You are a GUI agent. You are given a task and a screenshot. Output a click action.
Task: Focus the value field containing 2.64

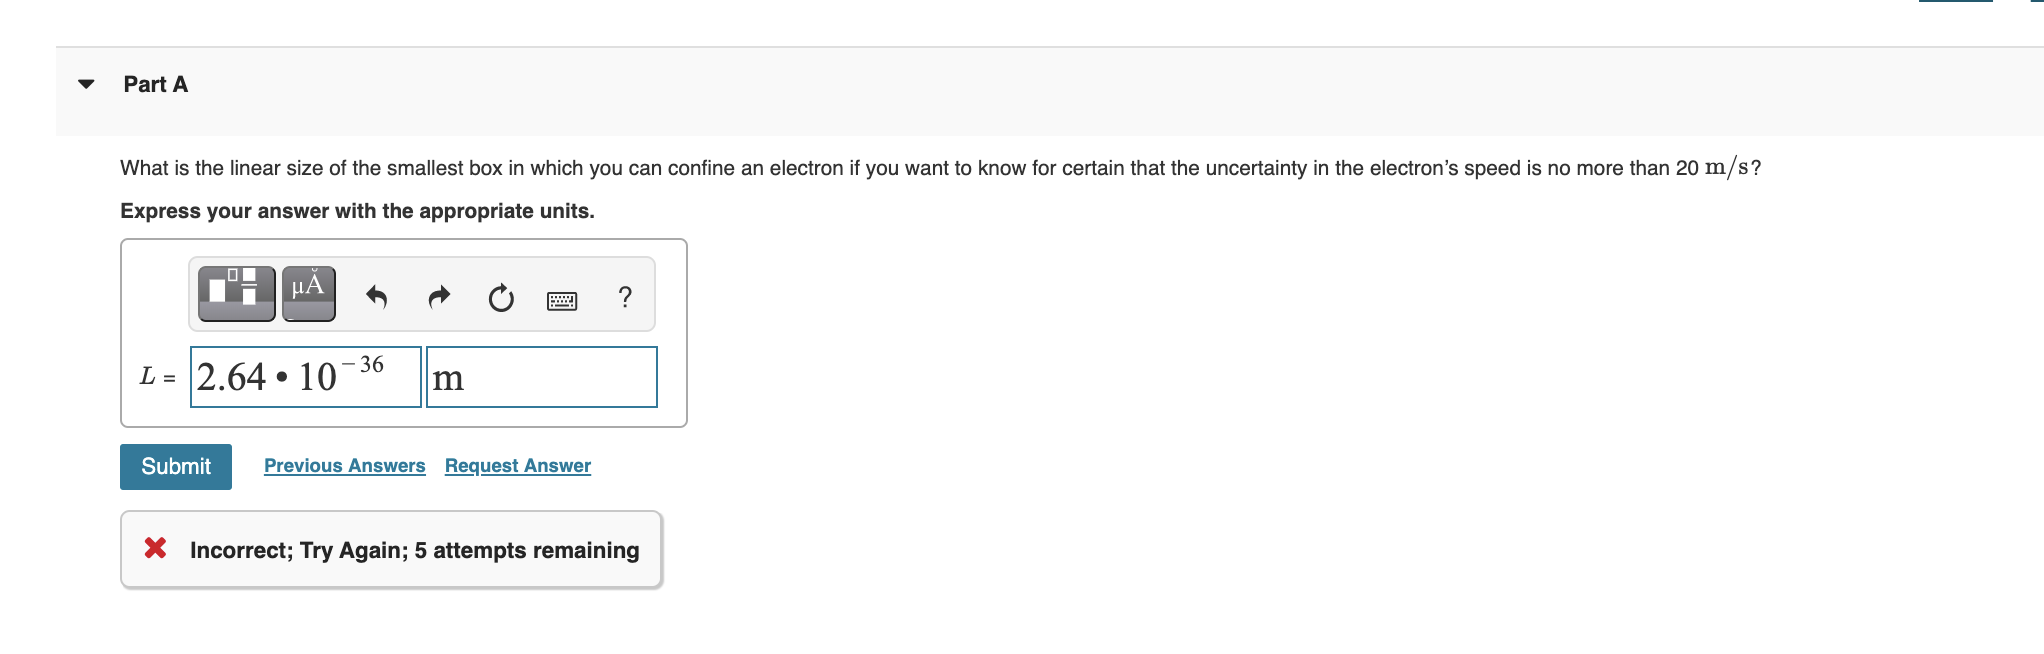coord(306,377)
